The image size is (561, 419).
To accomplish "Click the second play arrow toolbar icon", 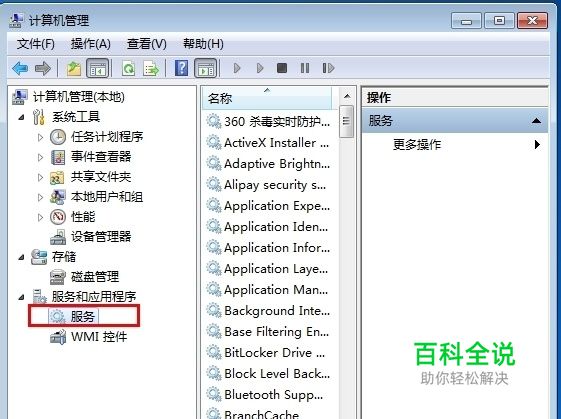I will (x=260, y=68).
